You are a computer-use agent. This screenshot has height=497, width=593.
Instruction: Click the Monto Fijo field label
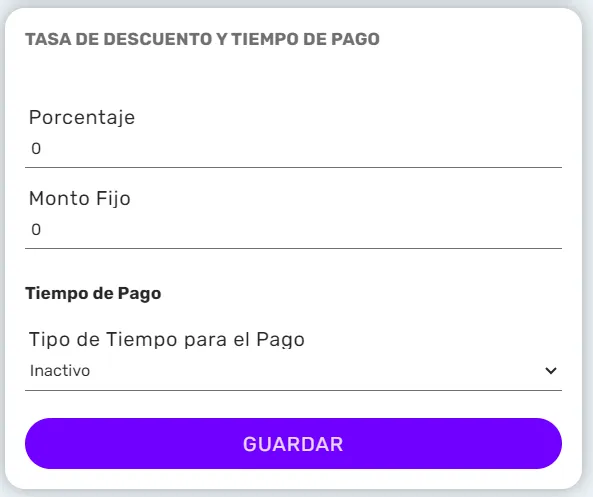tap(80, 199)
